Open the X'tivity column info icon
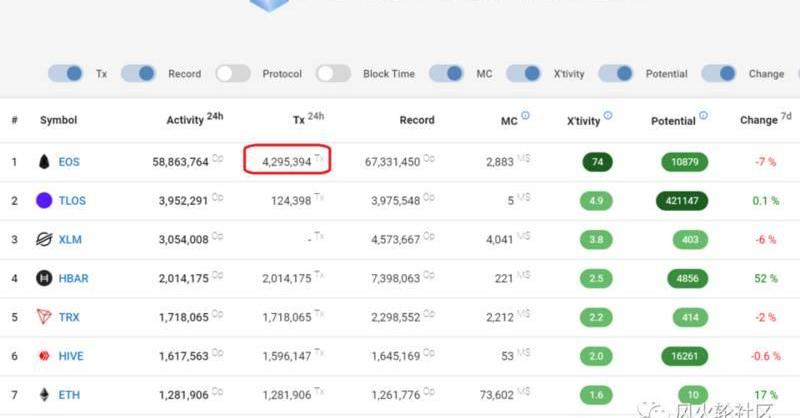Screen dimensions: 800x418 (x=608, y=115)
